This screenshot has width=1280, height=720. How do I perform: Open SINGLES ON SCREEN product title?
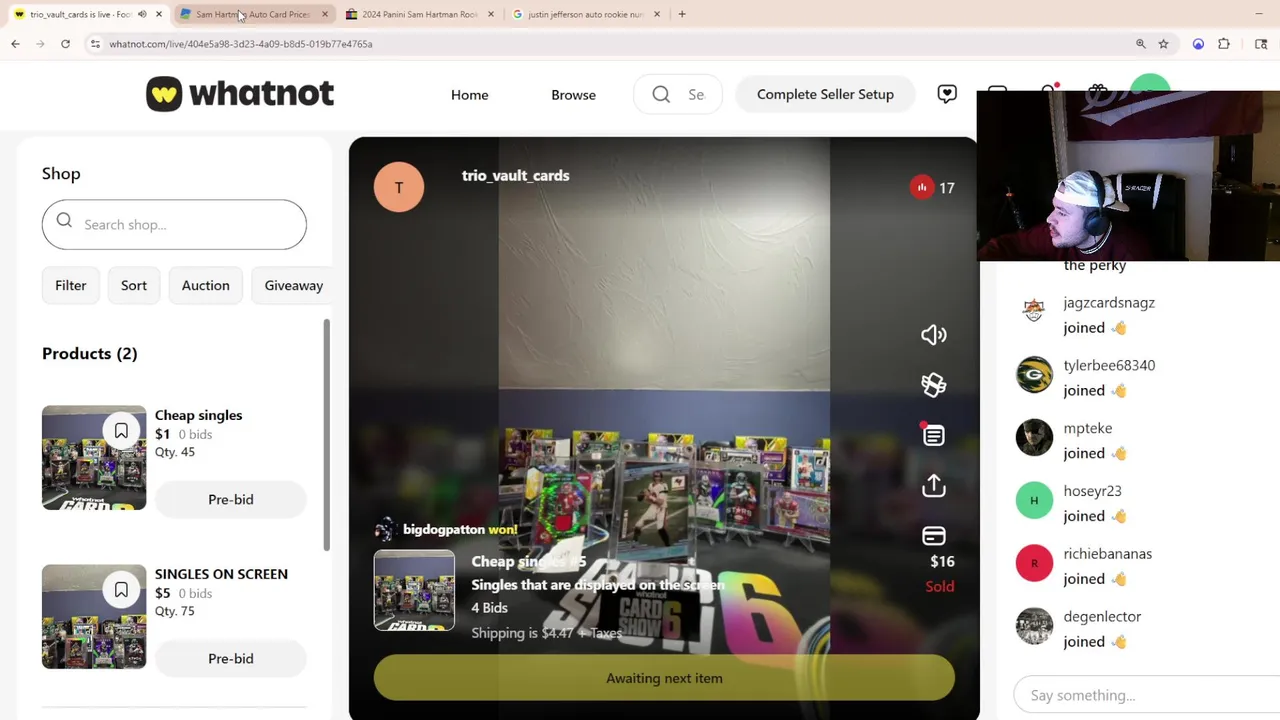pos(221,574)
